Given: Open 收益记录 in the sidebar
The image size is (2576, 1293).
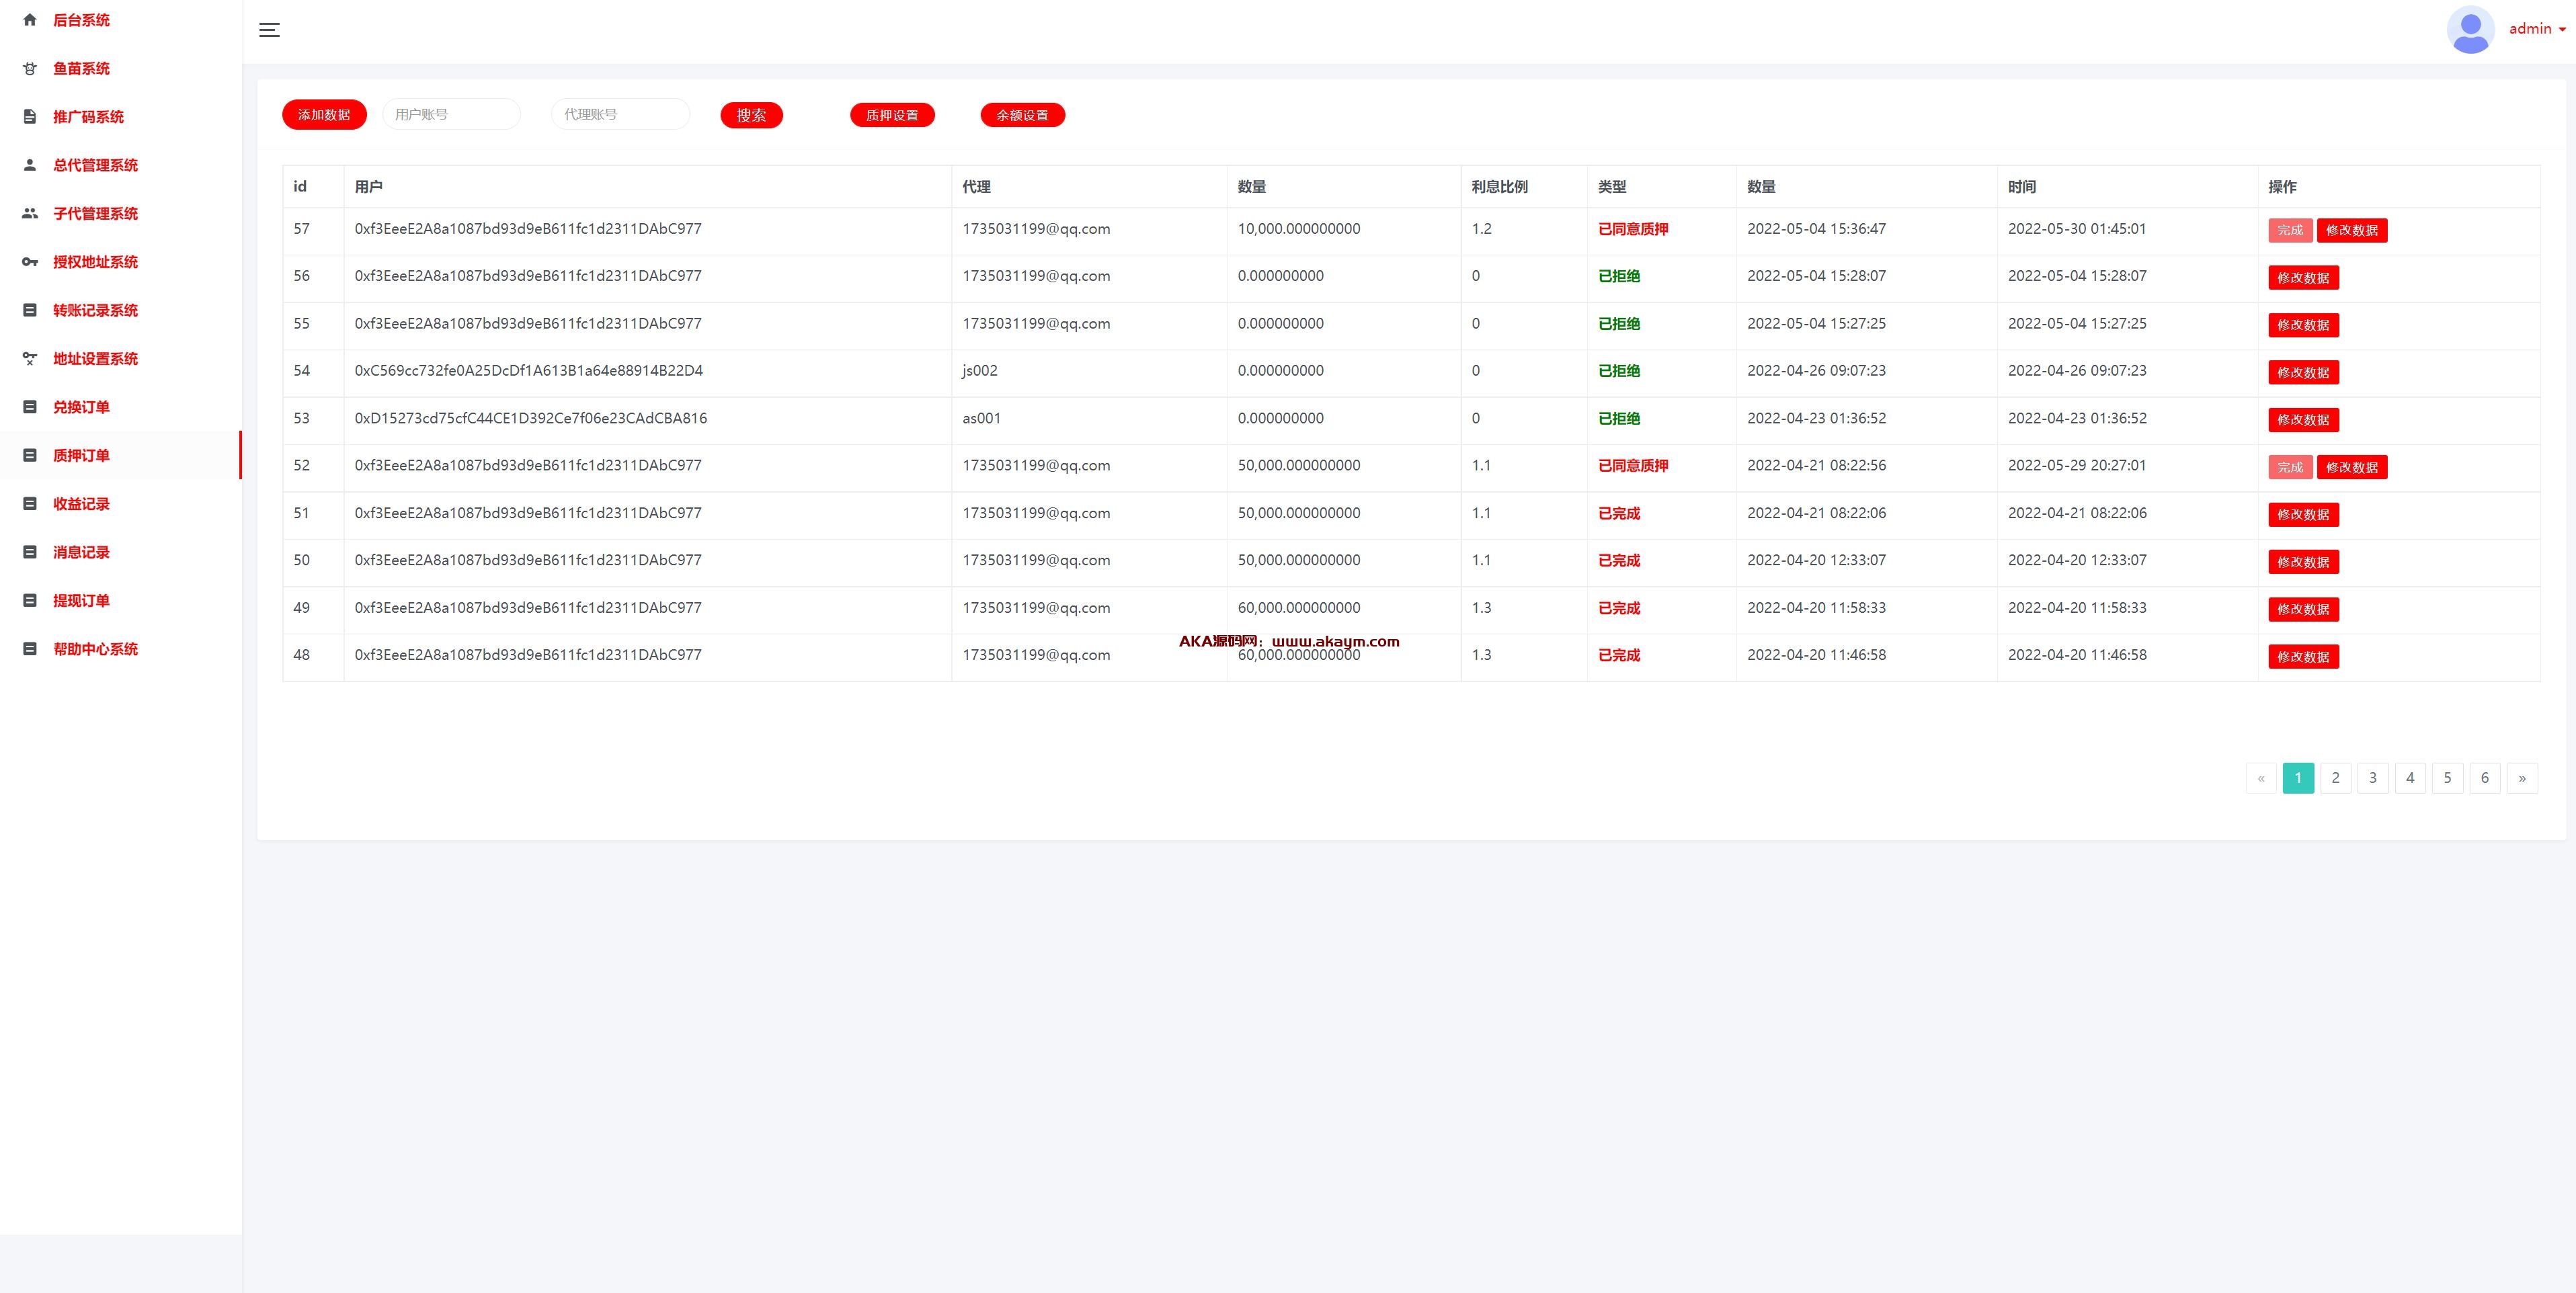Looking at the screenshot, I should pos(81,504).
